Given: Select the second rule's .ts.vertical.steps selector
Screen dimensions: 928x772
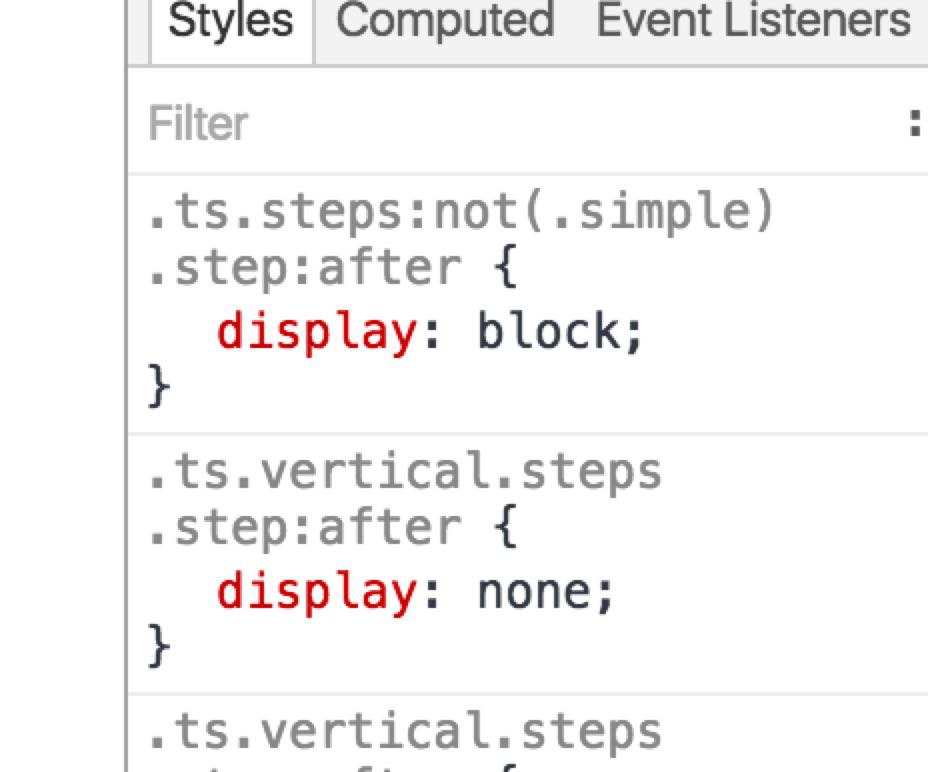Looking at the screenshot, I should click(x=404, y=471).
